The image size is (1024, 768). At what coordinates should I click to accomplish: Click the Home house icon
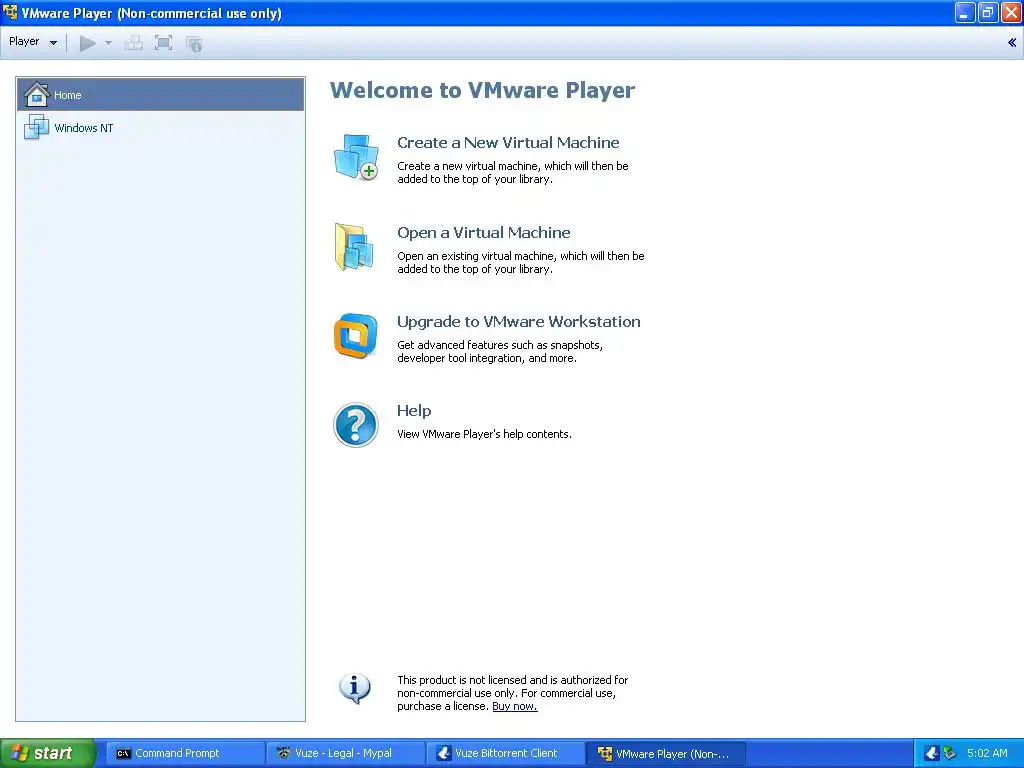click(37, 95)
